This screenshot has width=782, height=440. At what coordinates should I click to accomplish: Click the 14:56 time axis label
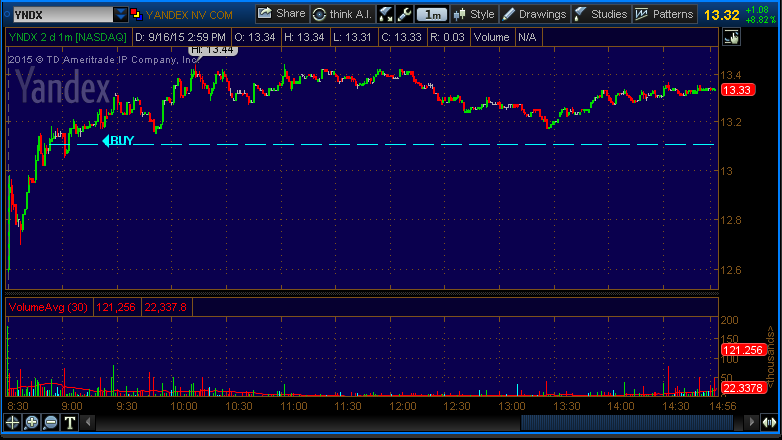click(x=723, y=406)
